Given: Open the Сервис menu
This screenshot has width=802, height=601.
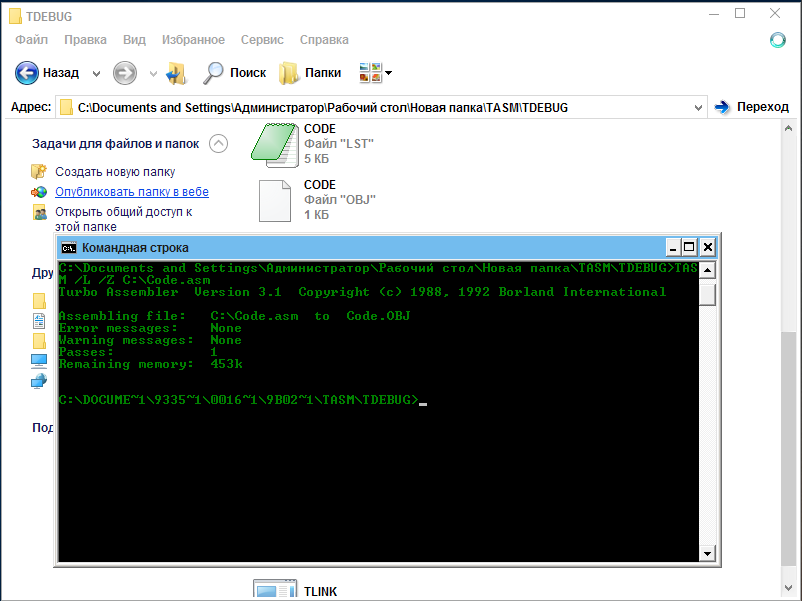Looking at the screenshot, I should [x=262, y=40].
